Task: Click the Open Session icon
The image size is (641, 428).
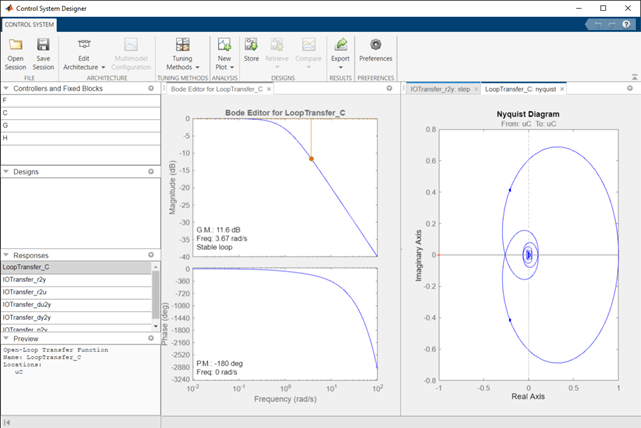Action: (16, 46)
